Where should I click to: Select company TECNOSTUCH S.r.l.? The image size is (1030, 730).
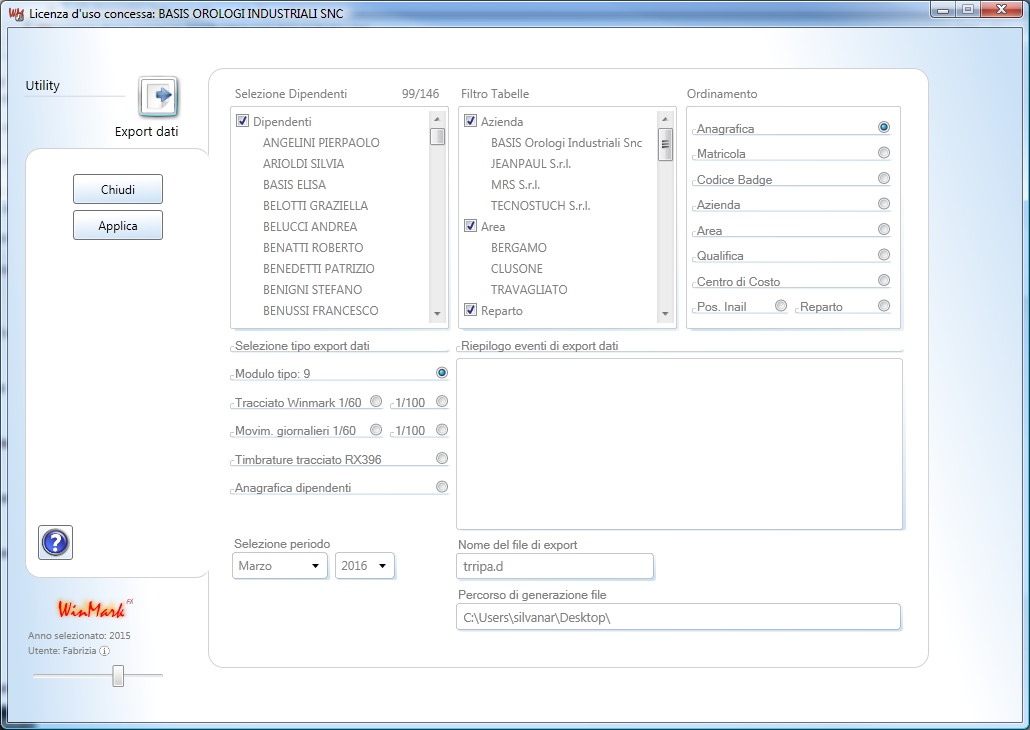[x=541, y=206]
